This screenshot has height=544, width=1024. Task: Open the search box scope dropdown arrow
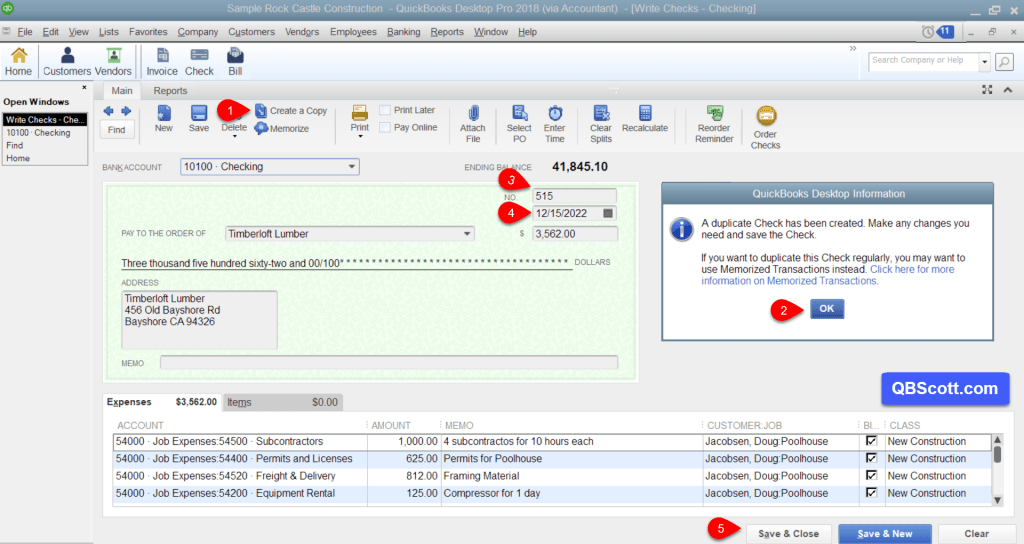[985, 62]
